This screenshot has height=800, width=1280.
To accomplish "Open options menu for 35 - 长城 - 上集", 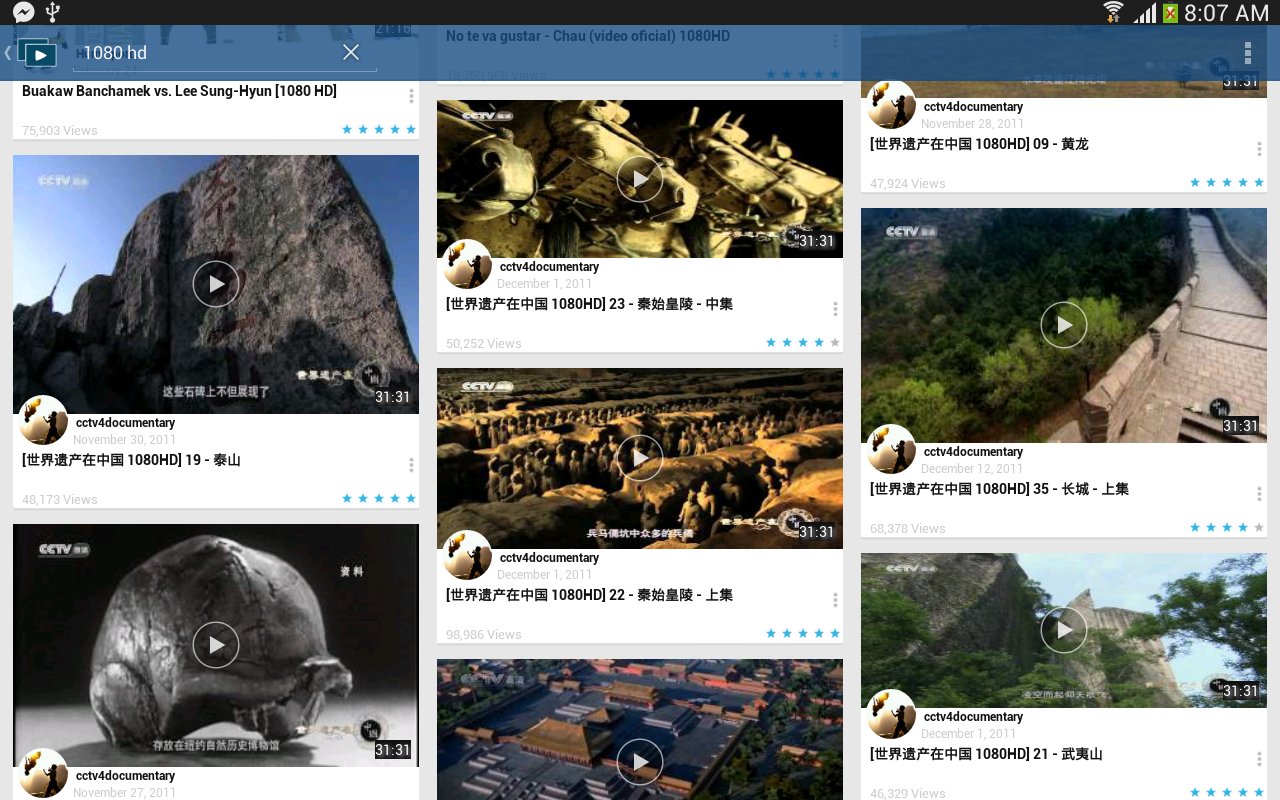I will click(1259, 494).
